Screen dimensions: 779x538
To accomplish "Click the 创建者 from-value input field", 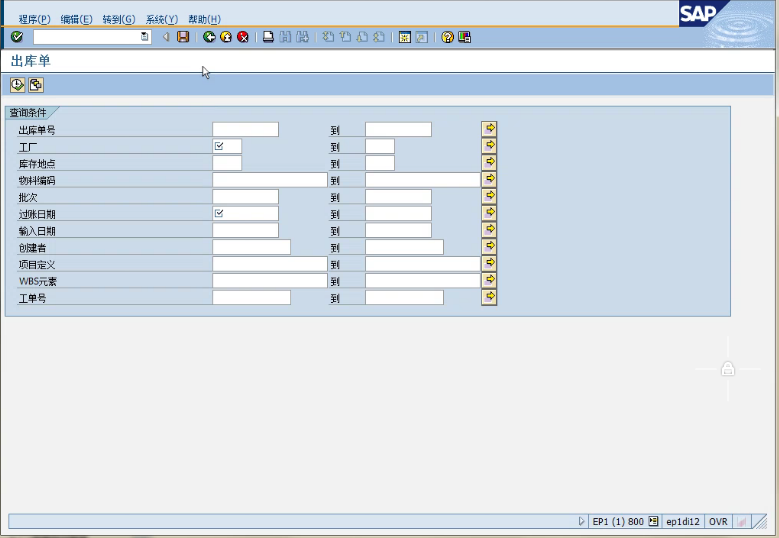I will point(251,247).
